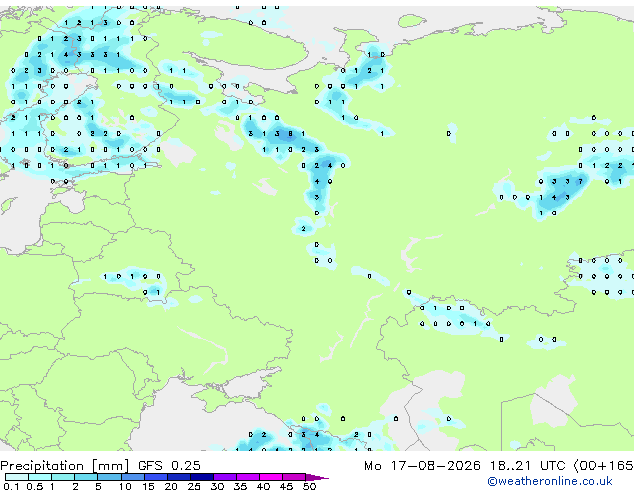Click the '(00+165' forecast run text
The height and width of the screenshot is (490, 634).
point(604,466)
